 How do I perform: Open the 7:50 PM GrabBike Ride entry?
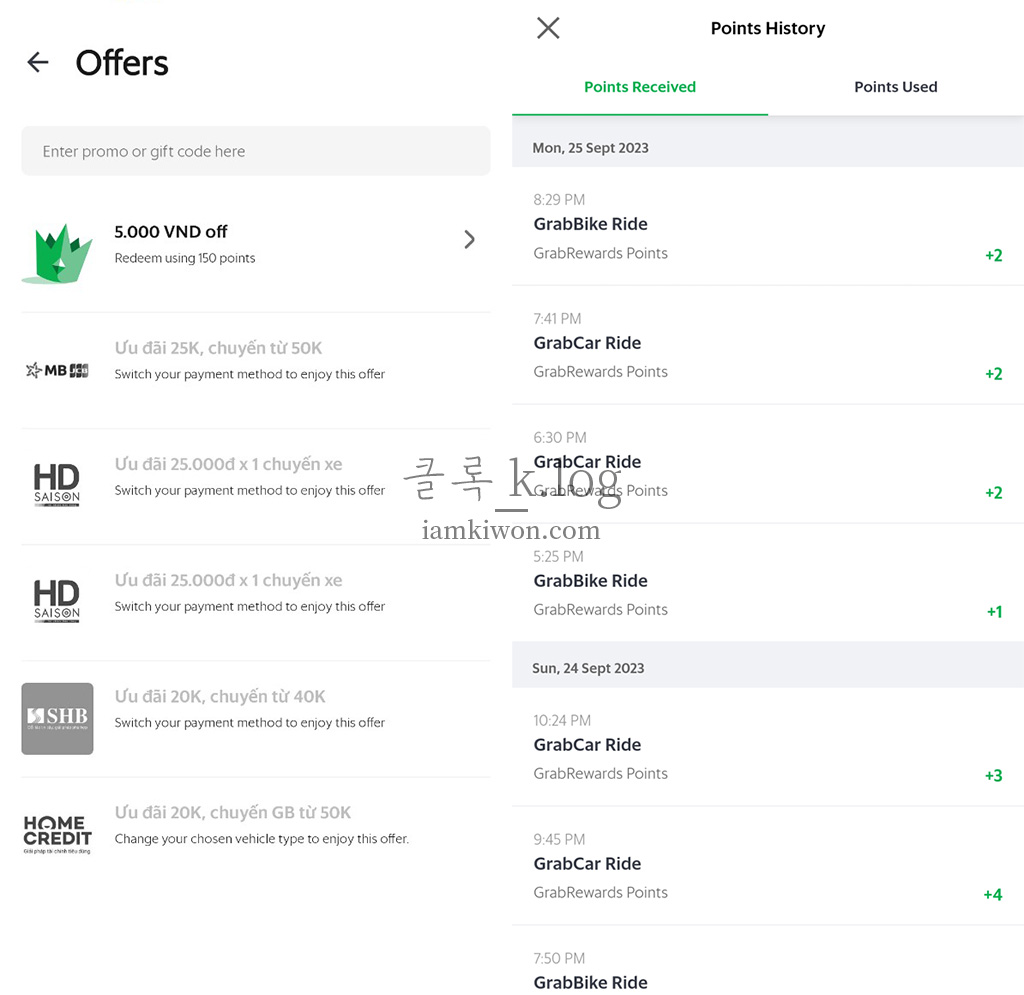tap(768, 960)
